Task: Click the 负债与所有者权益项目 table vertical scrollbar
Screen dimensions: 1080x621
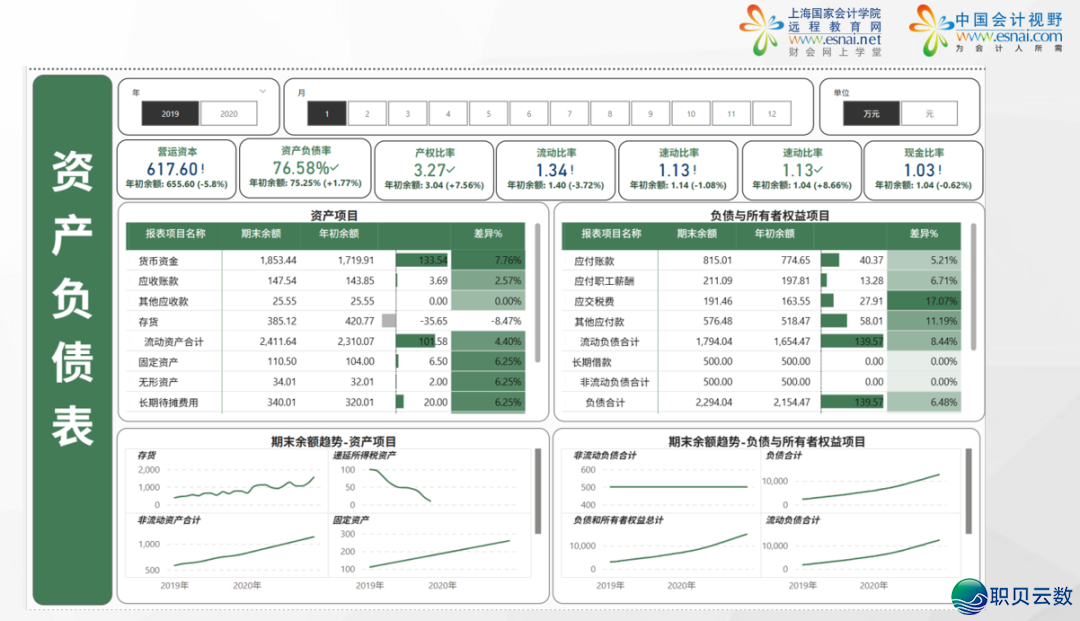Action: pyautogui.click(x=972, y=260)
